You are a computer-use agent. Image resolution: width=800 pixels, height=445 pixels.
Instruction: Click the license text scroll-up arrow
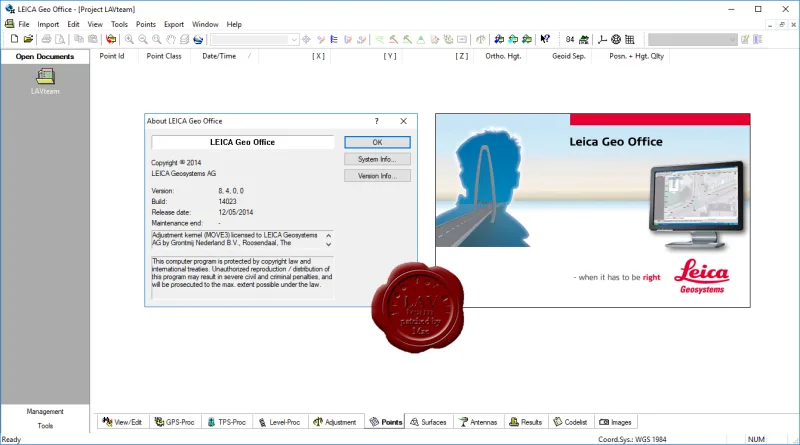329,235
